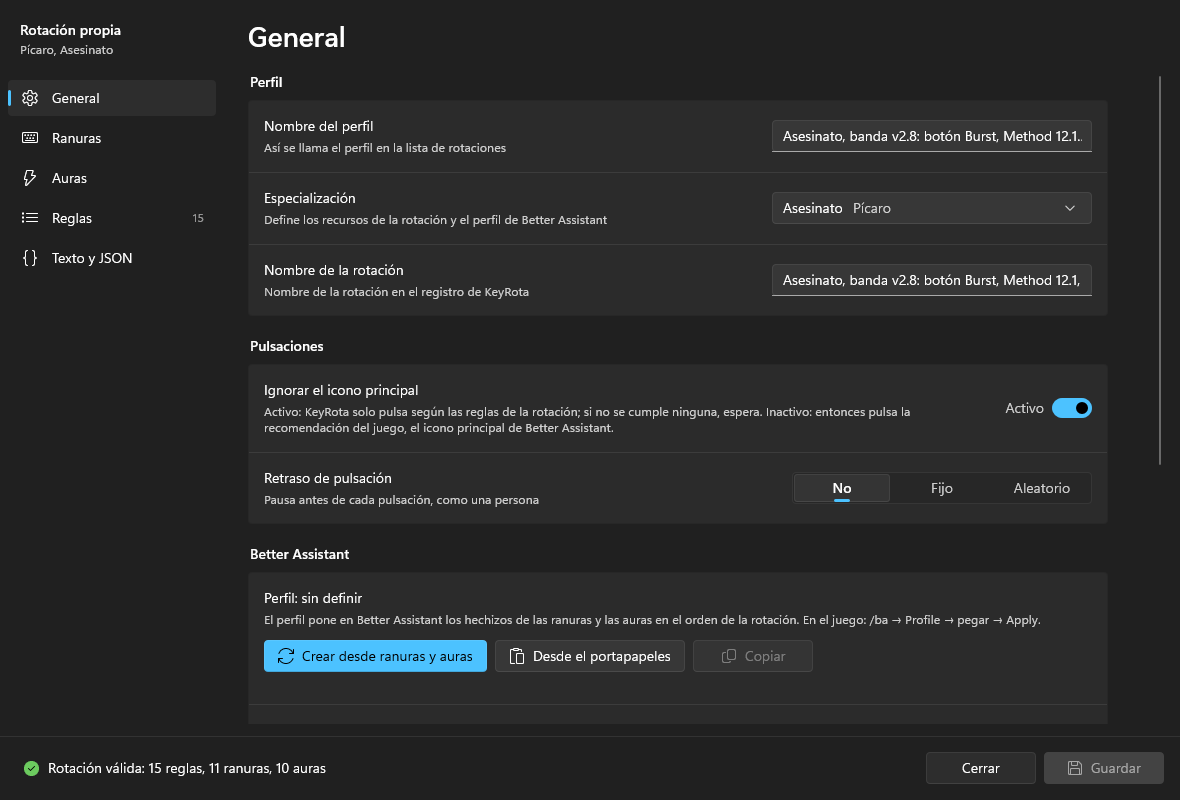
Task: Click the curly braces Texto y JSON icon
Action: click(30, 257)
